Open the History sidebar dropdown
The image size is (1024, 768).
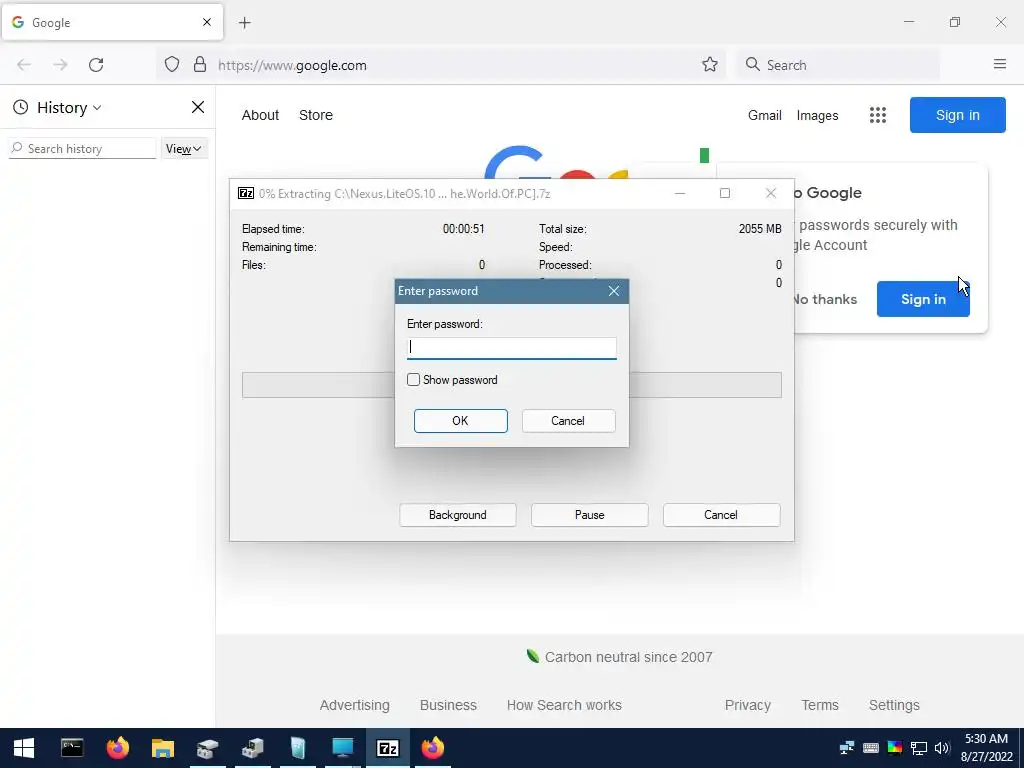coord(68,107)
